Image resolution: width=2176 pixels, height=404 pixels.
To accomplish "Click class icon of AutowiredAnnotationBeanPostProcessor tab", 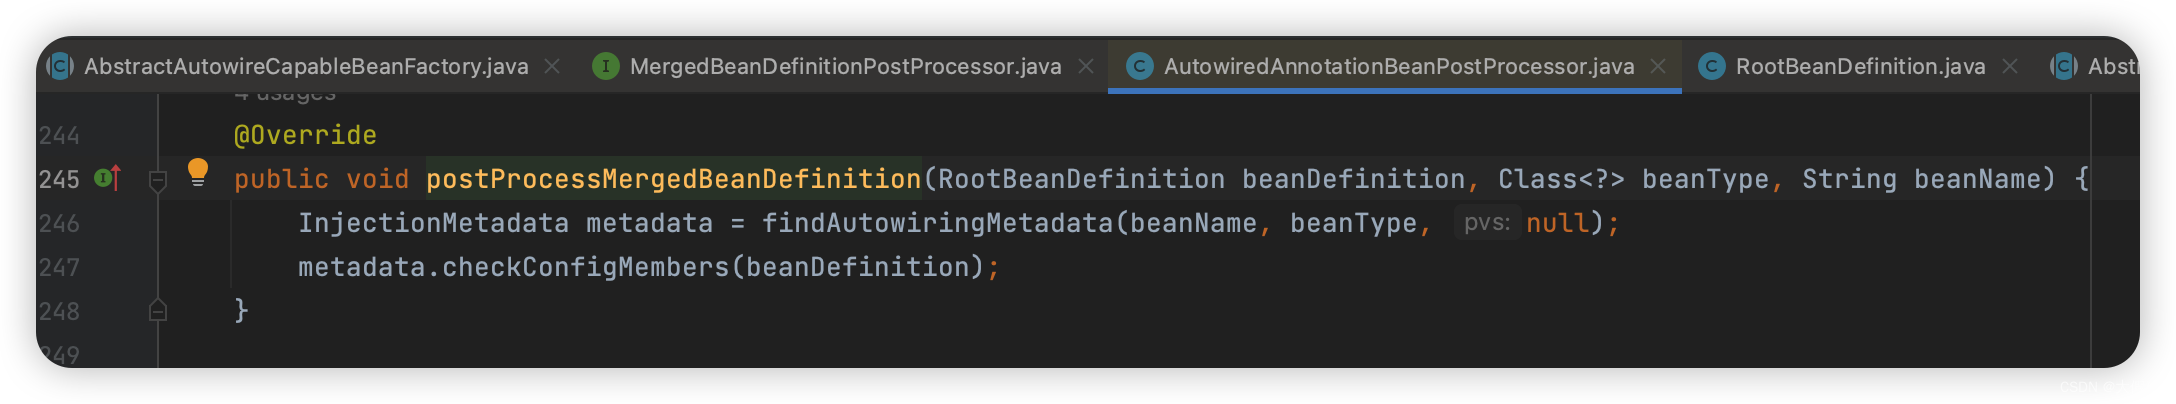I will (1139, 66).
